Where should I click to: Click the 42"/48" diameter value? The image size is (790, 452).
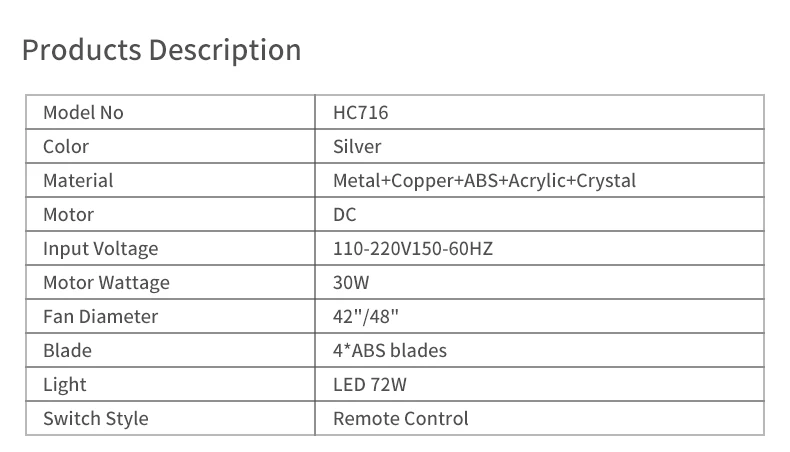367,317
